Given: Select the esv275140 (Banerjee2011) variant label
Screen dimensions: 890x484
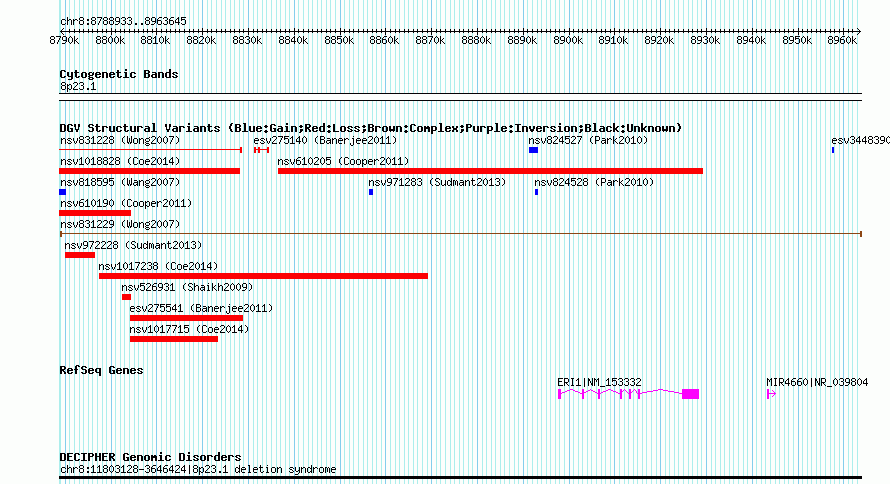Looking at the screenshot, I should [325, 140].
